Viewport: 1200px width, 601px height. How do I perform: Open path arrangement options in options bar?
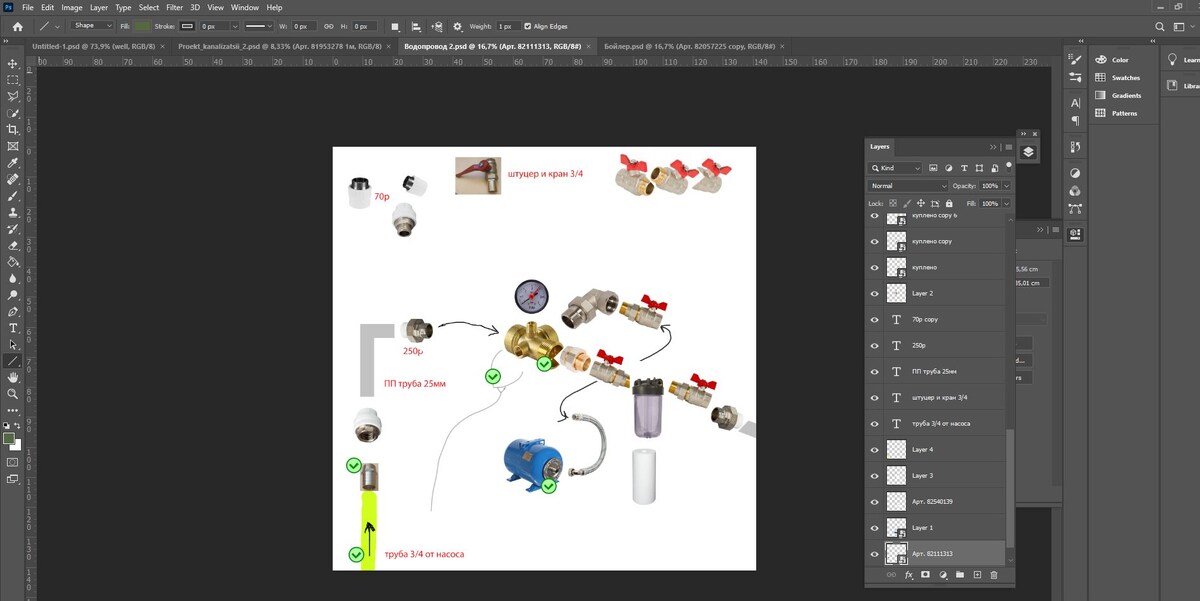437,26
